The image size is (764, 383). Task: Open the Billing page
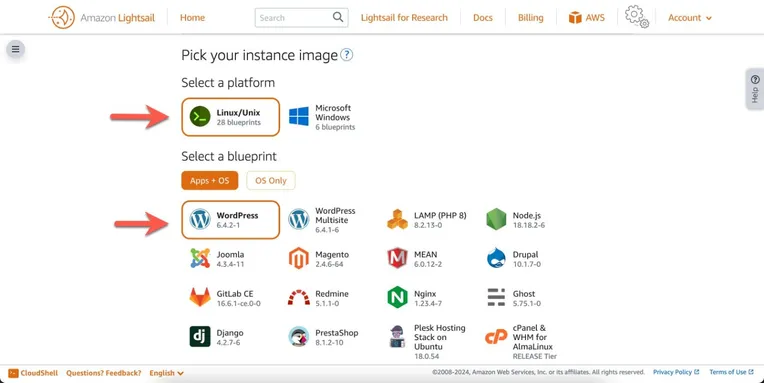[531, 18]
